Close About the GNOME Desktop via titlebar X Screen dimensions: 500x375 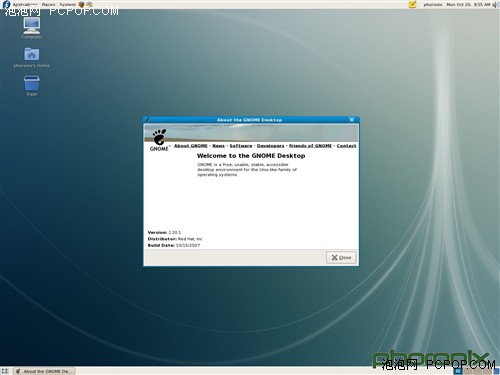coord(352,120)
